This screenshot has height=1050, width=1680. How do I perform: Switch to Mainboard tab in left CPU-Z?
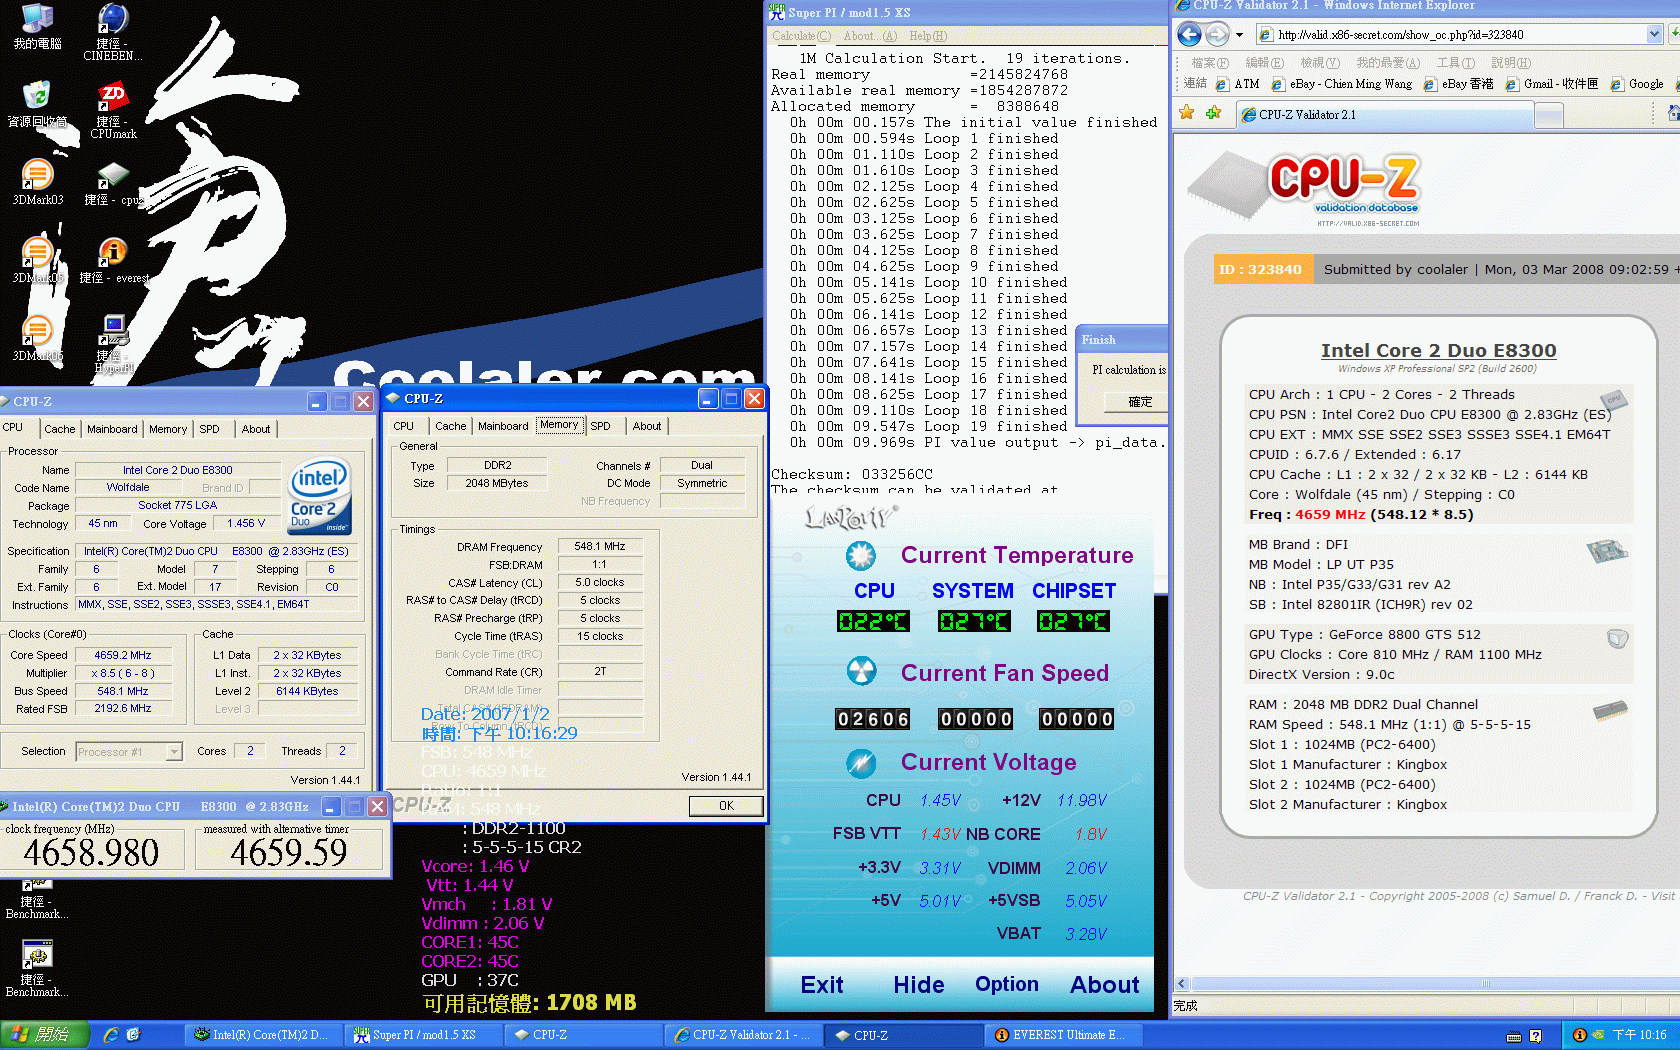[x=112, y=429]
